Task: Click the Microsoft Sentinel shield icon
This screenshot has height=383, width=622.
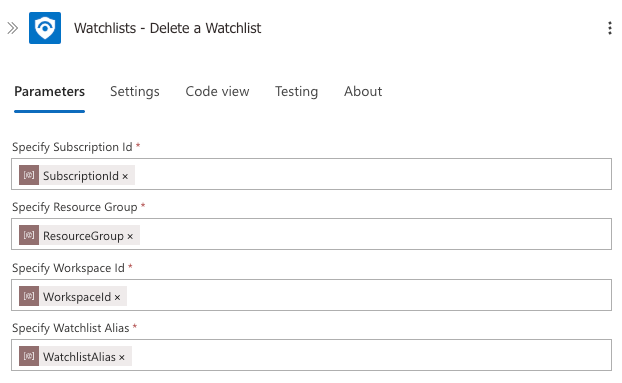Action: [x=45, y=28]
